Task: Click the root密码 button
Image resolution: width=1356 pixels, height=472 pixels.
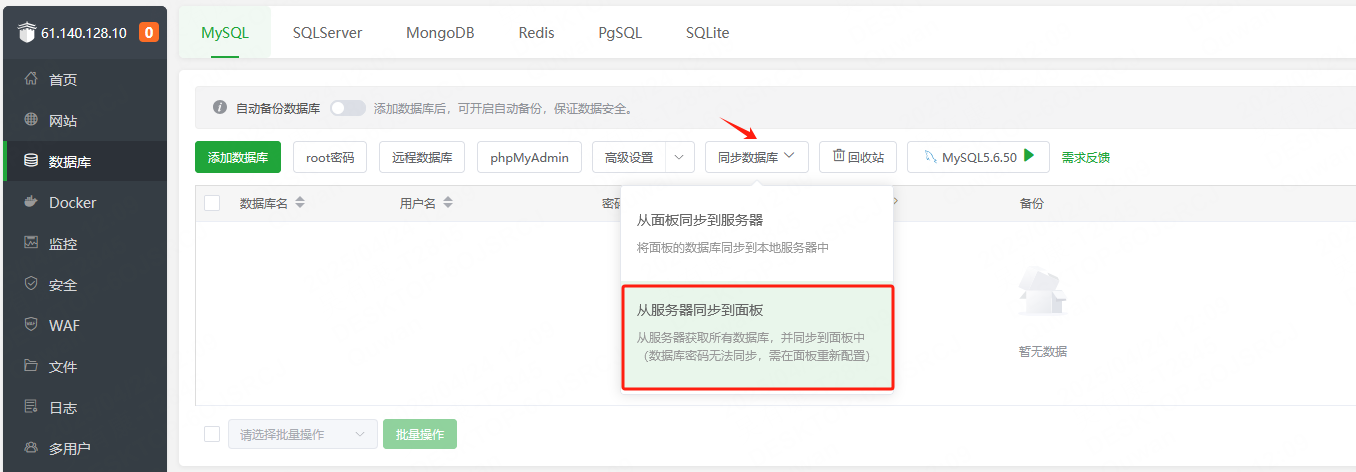Action: tap(330, 157)
